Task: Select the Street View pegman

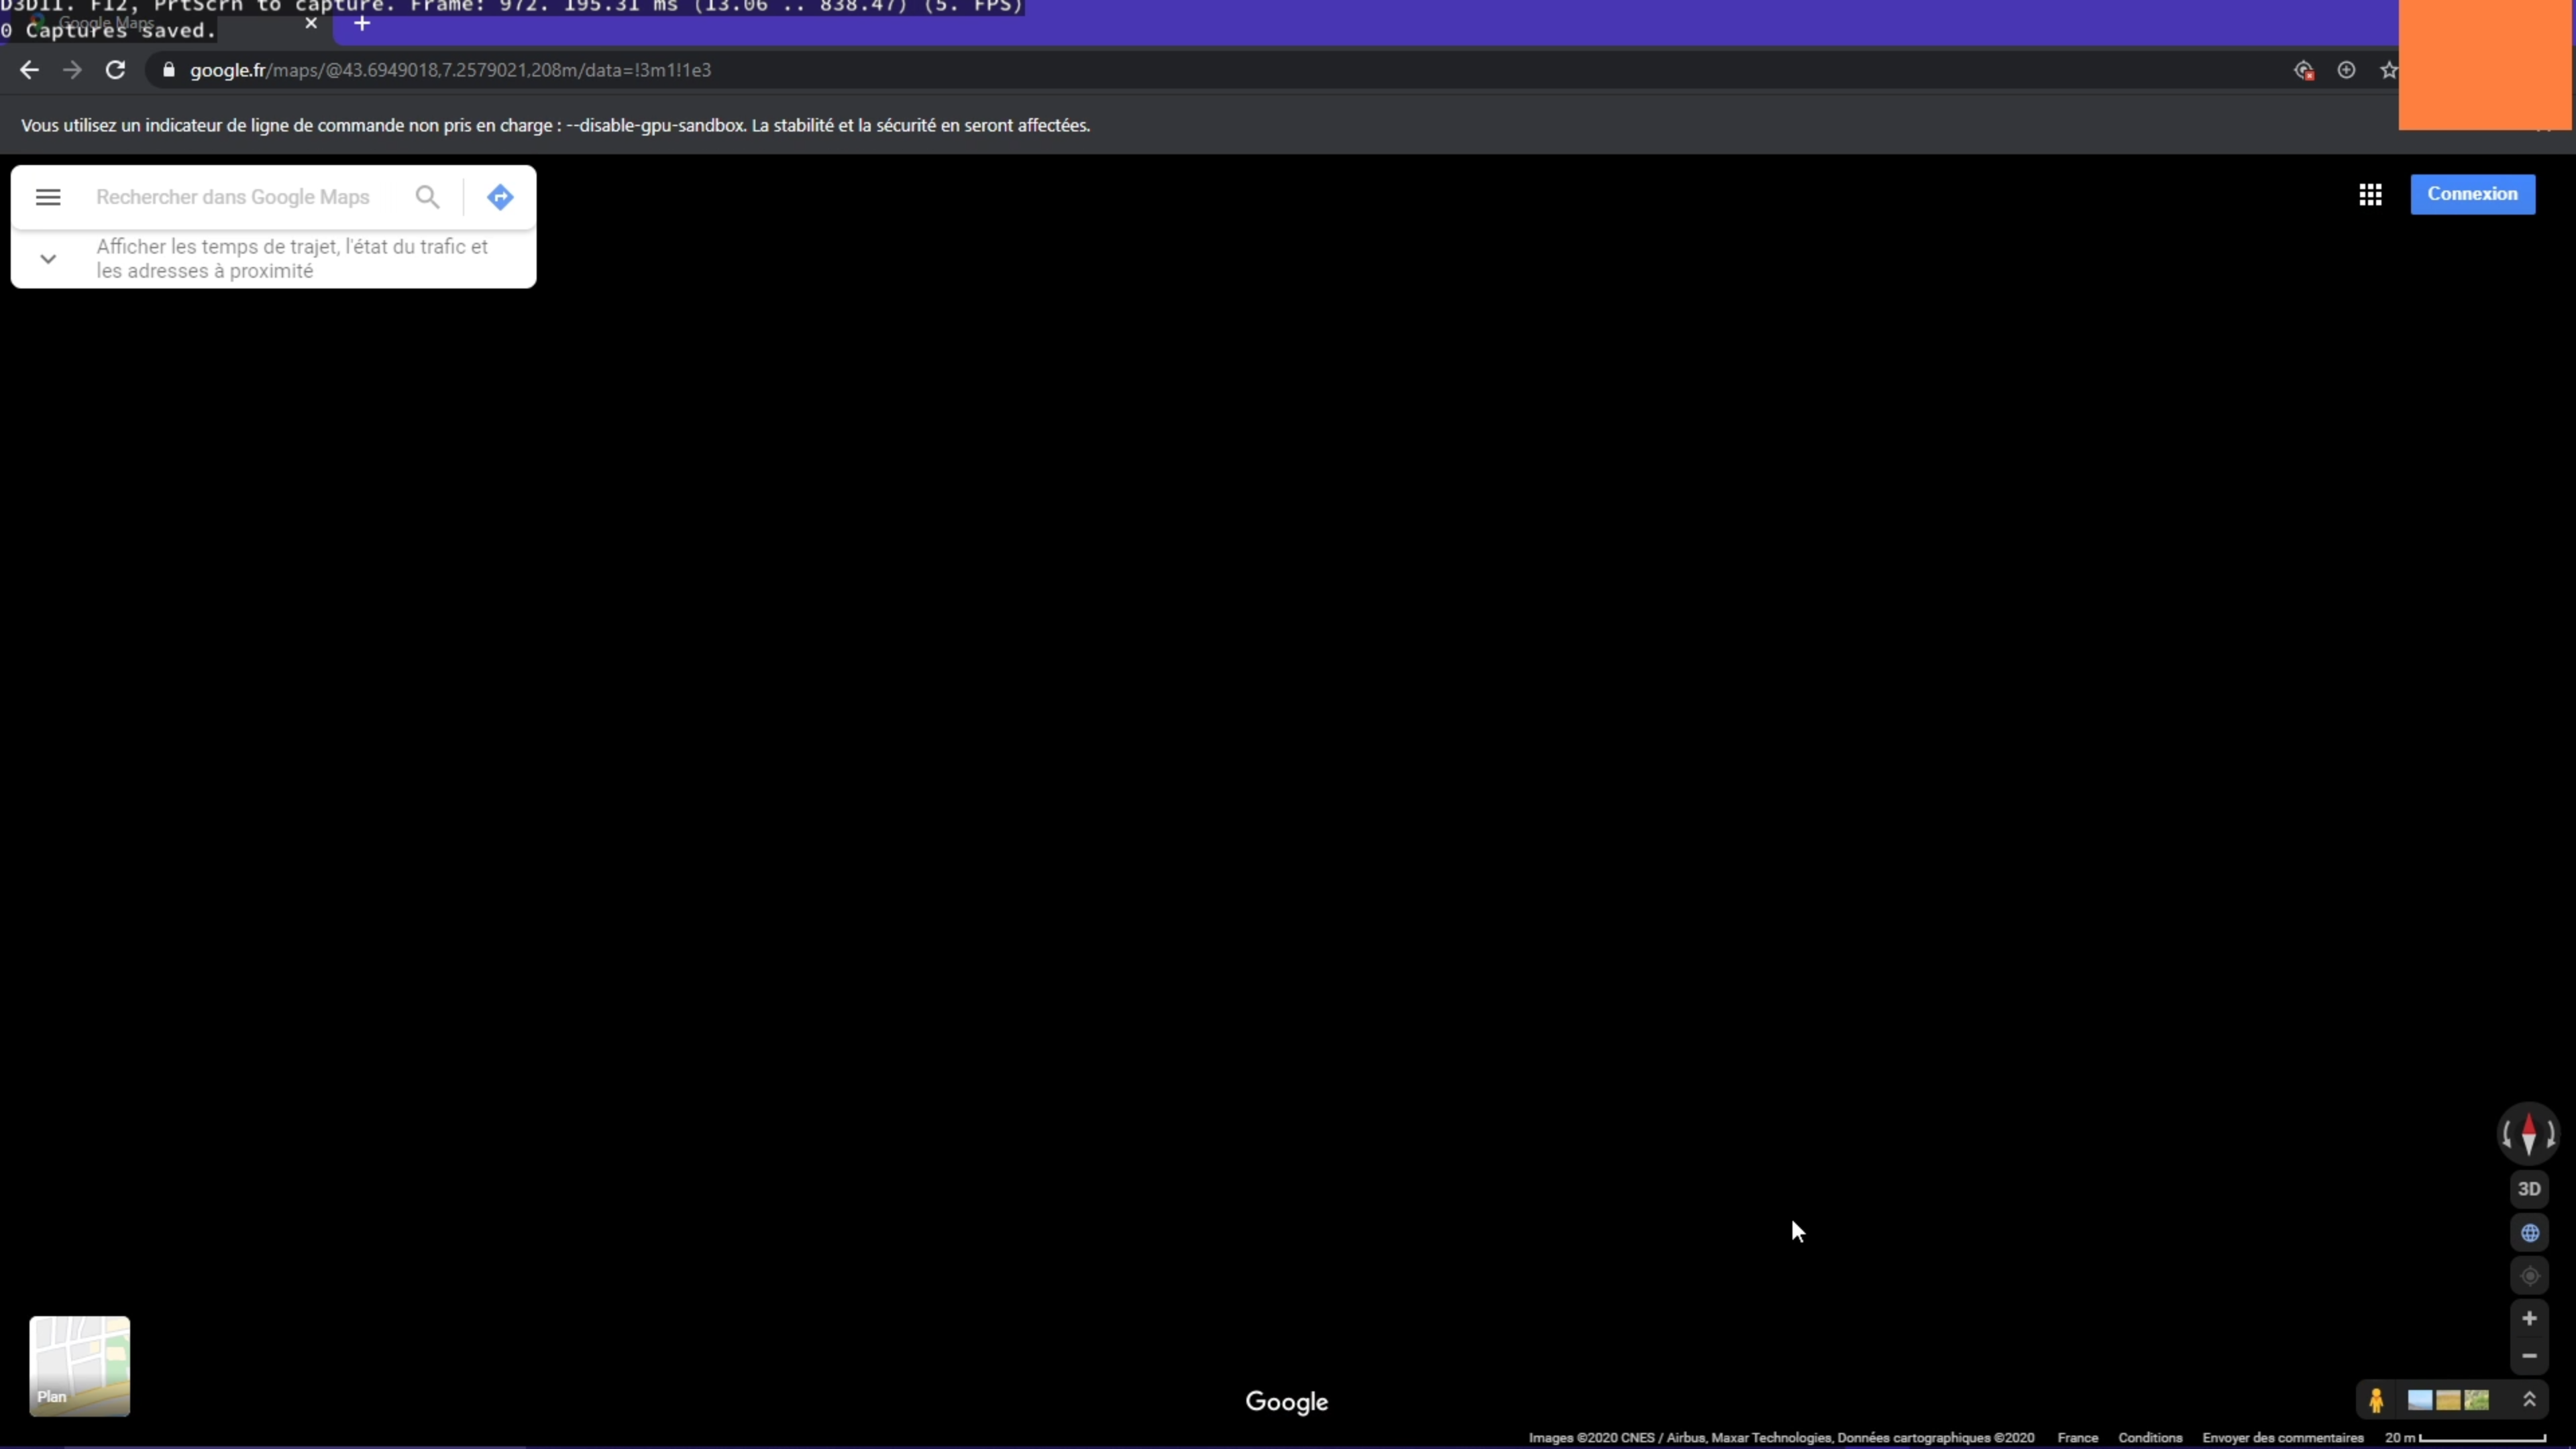Action: 2377,1400
